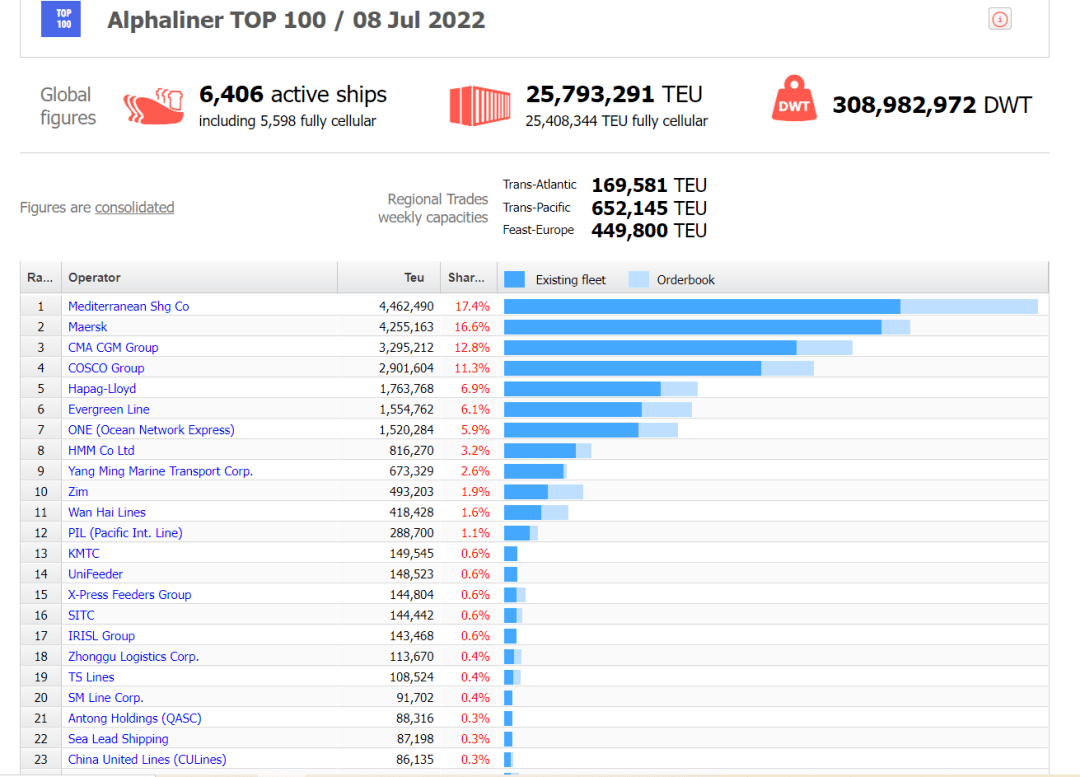This screenshot has height=777, width=1080.
Task: Open the consolidated figures link
Action: 134,208
